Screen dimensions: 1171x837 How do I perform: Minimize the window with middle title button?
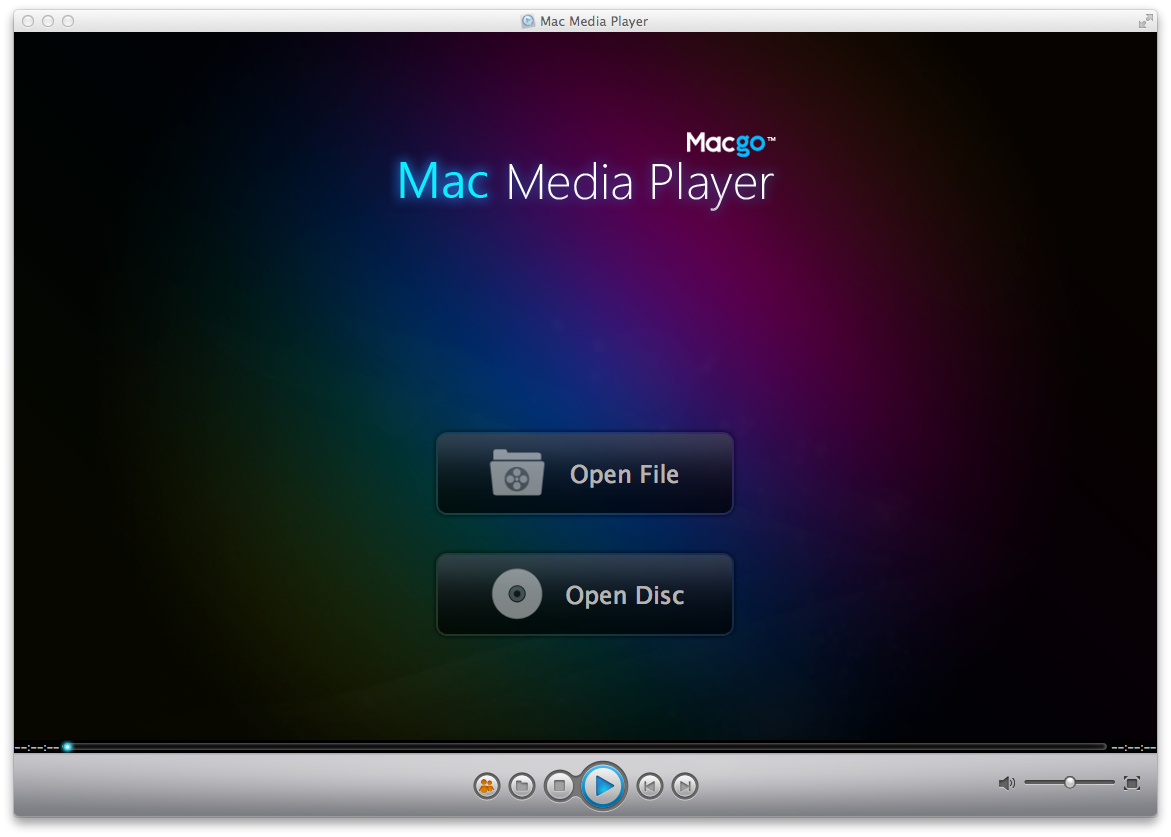(x=48, y=21)
